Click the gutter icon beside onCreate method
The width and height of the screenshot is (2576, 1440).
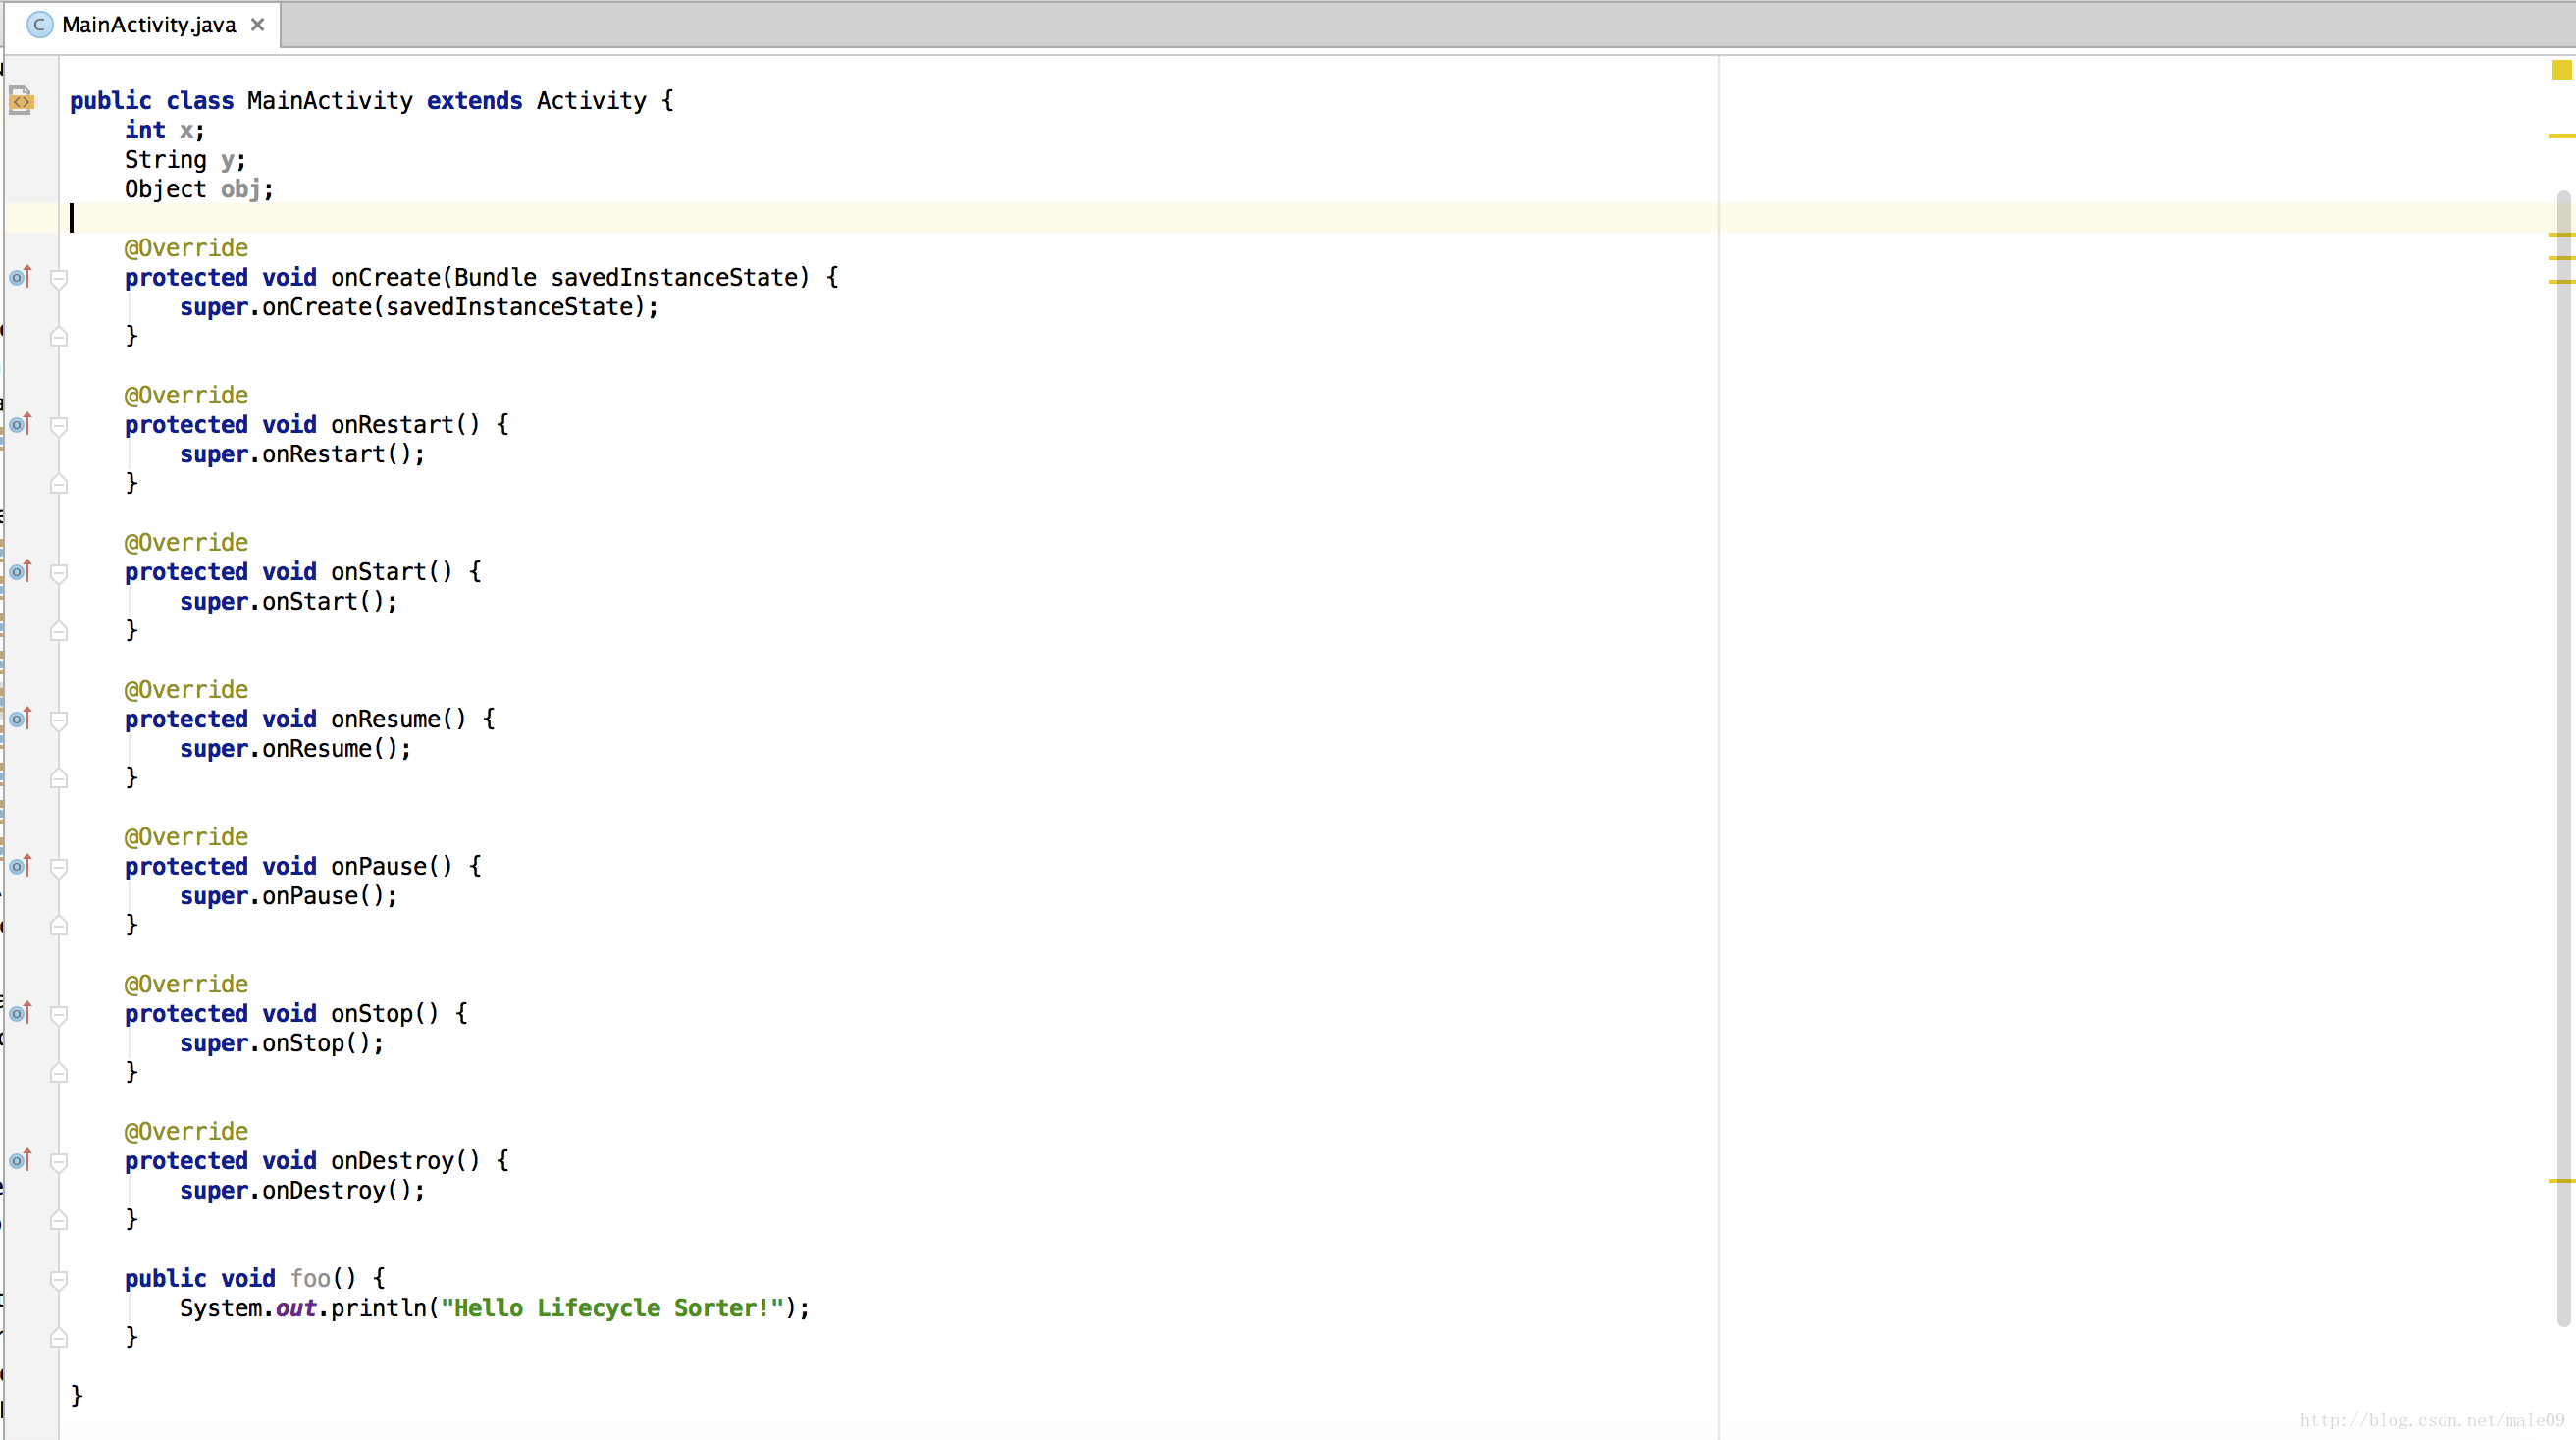click(x=20, y=276)
